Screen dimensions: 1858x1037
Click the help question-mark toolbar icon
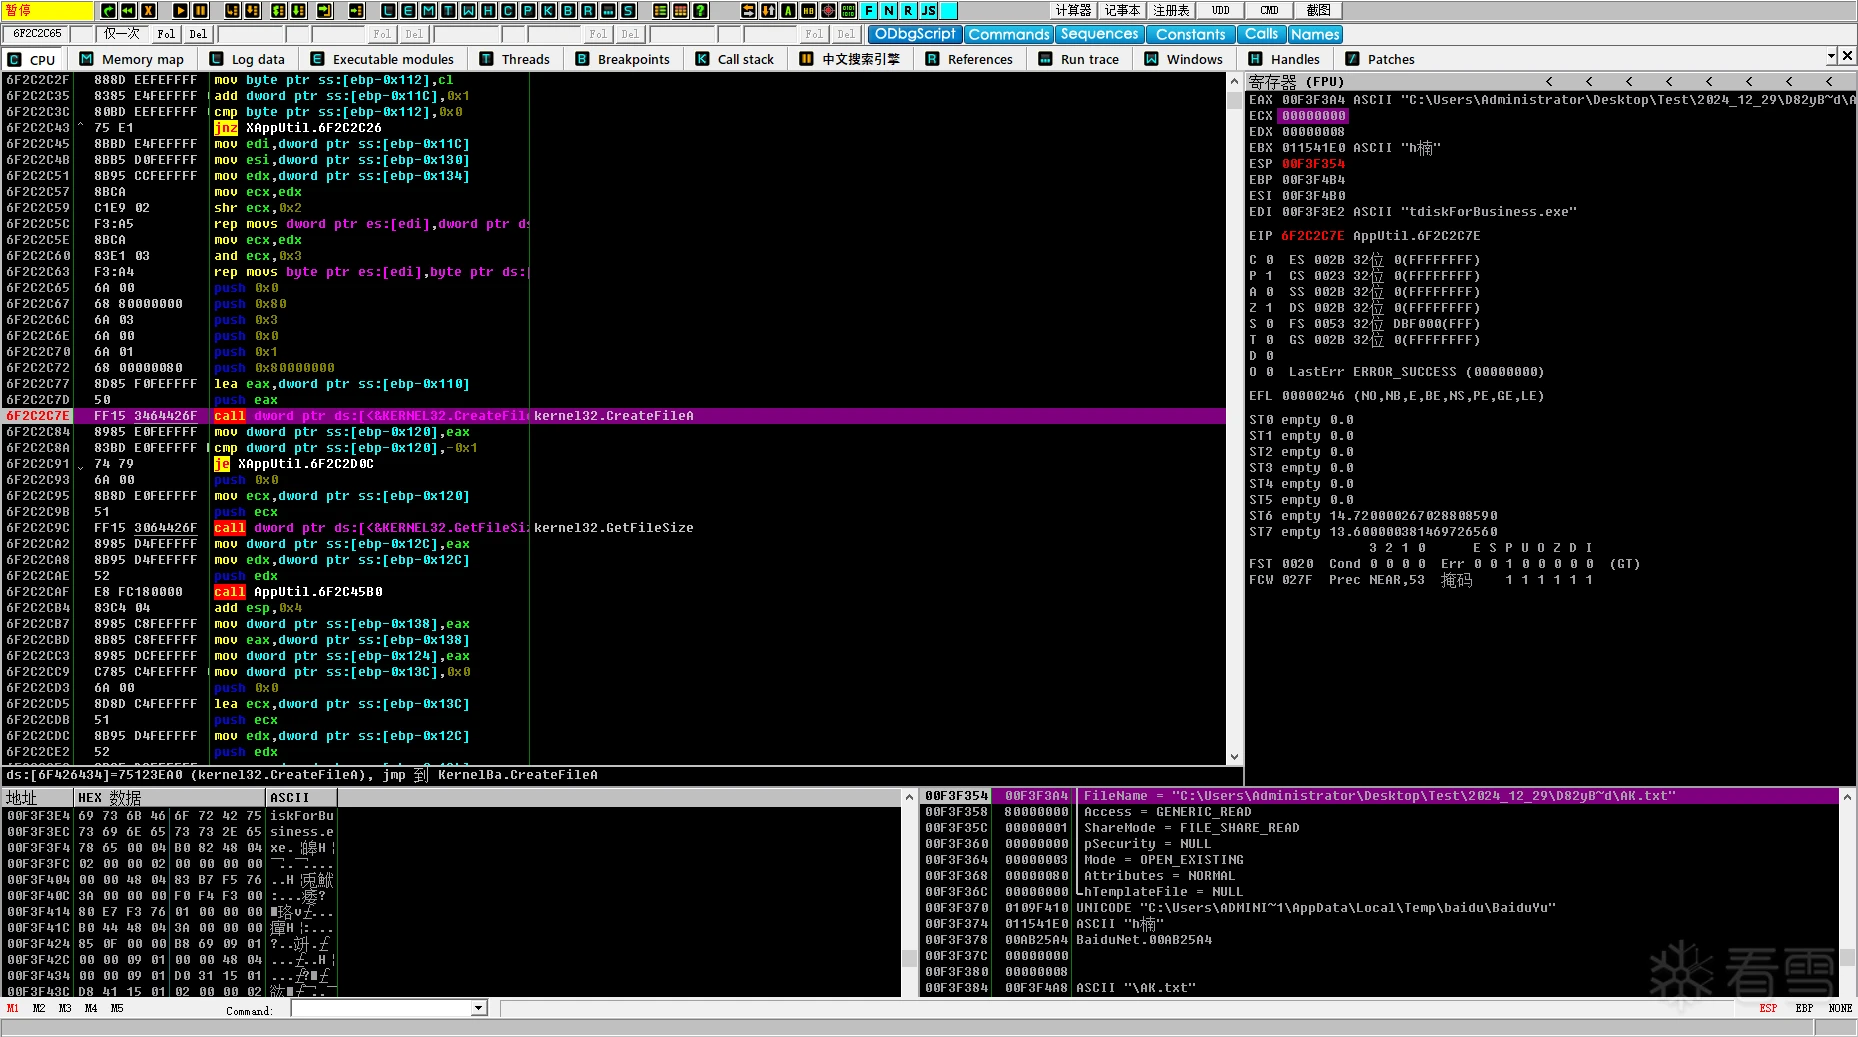click(700, 10)
